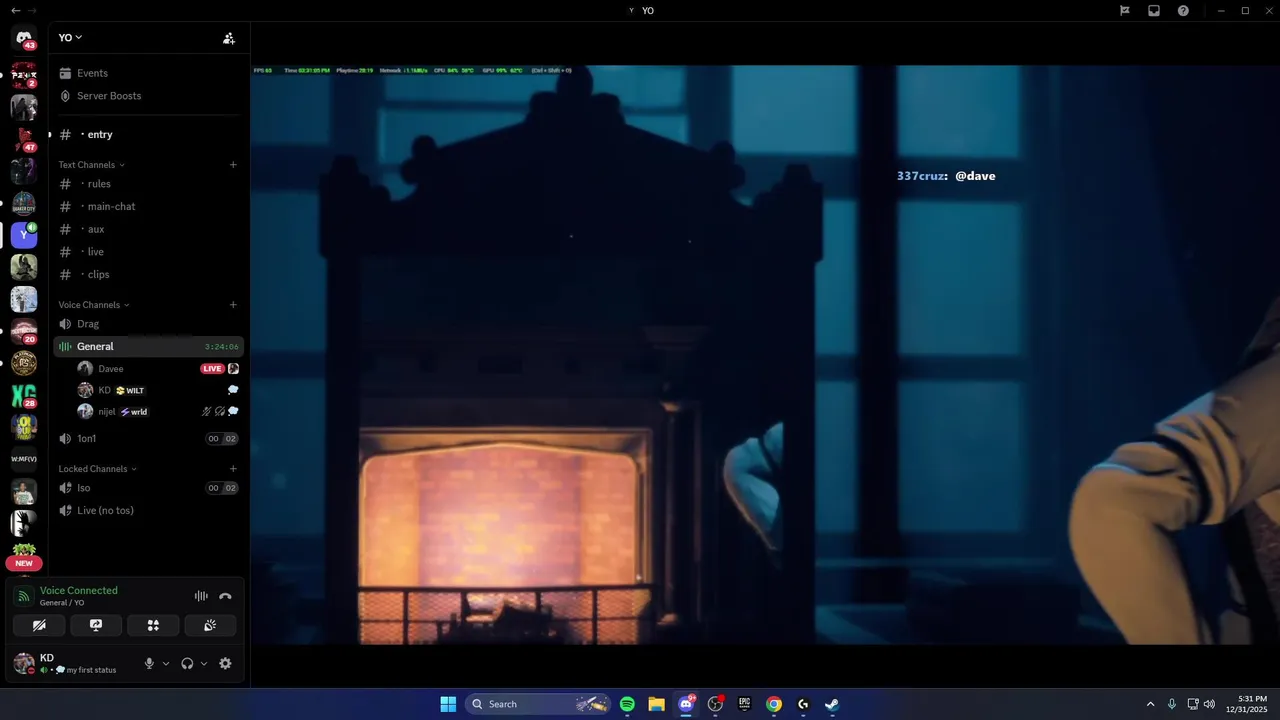Deafen with the headphones icon

point(187,663)
